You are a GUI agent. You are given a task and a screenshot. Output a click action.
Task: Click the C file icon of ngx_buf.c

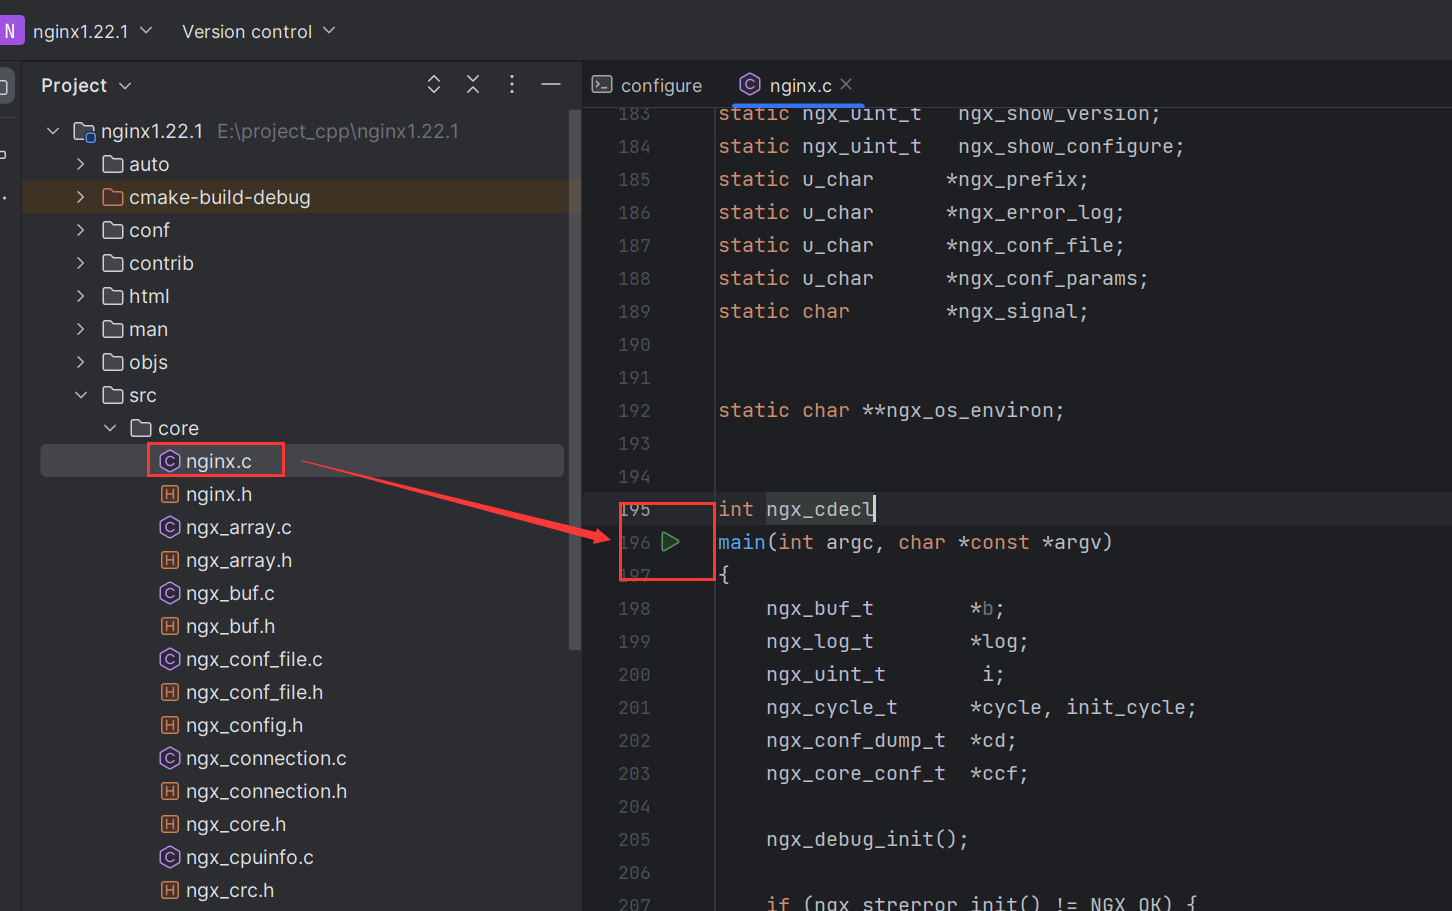[x=170, y=593]
